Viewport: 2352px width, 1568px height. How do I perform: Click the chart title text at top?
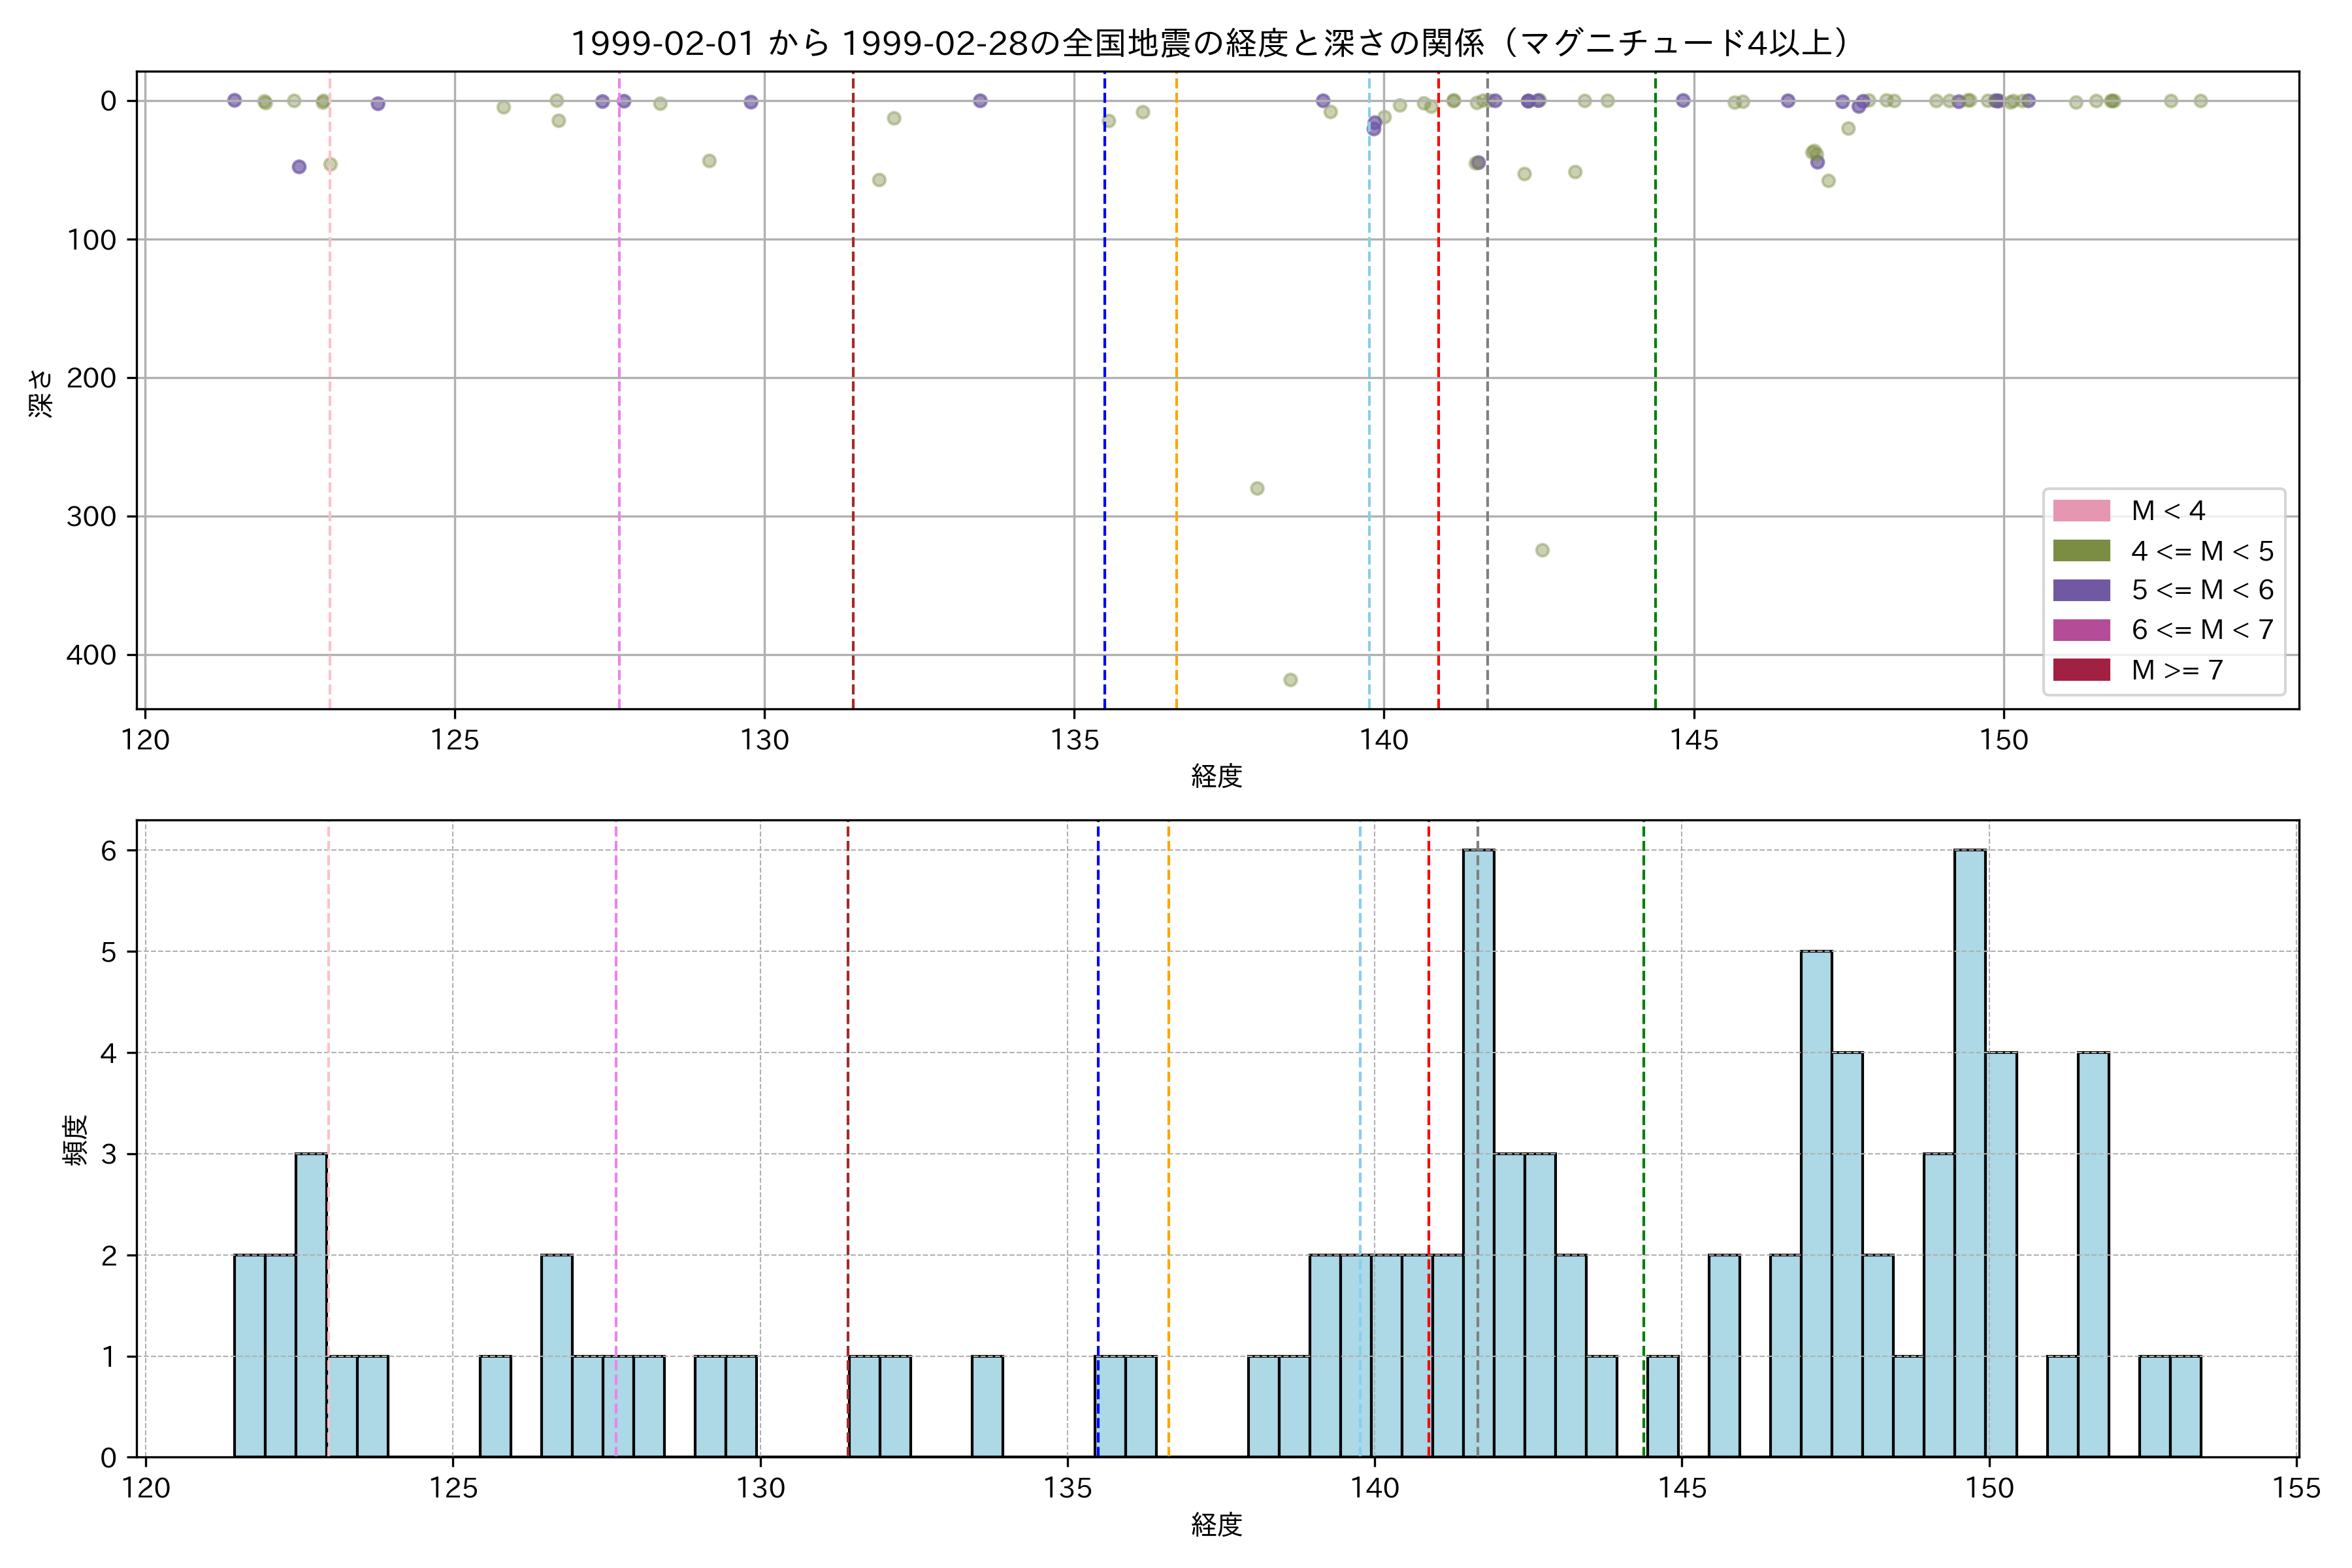click(x=1210, y=43)
